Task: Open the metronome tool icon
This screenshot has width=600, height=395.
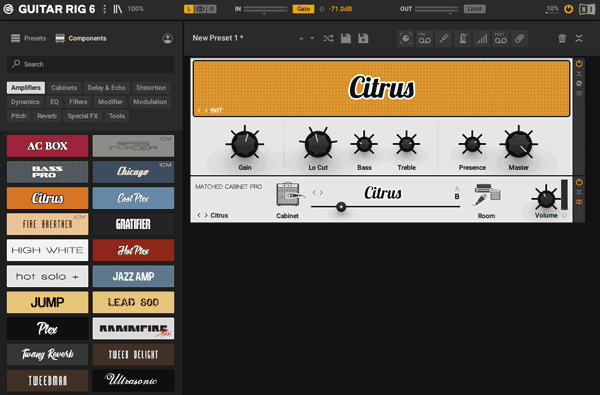Action: coord(462,38)
